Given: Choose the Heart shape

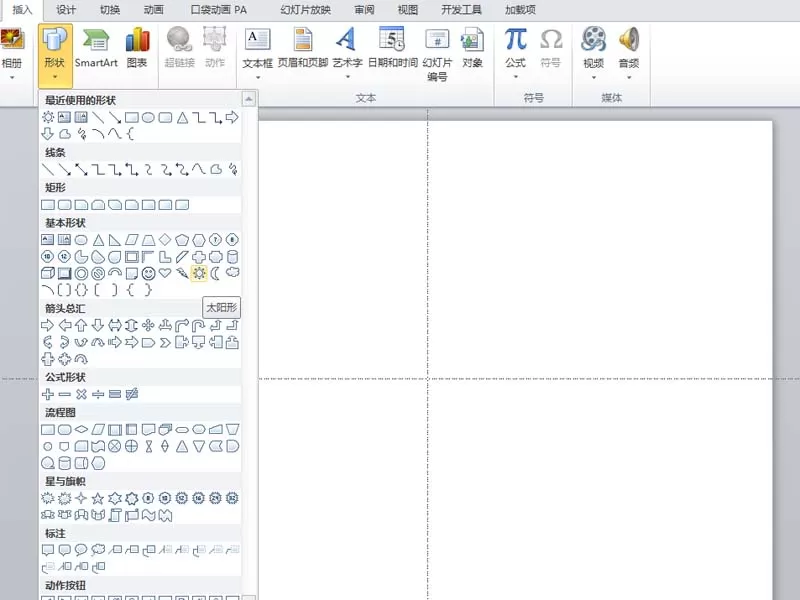Looking at the screenshot, I should [x=165, y=273].
